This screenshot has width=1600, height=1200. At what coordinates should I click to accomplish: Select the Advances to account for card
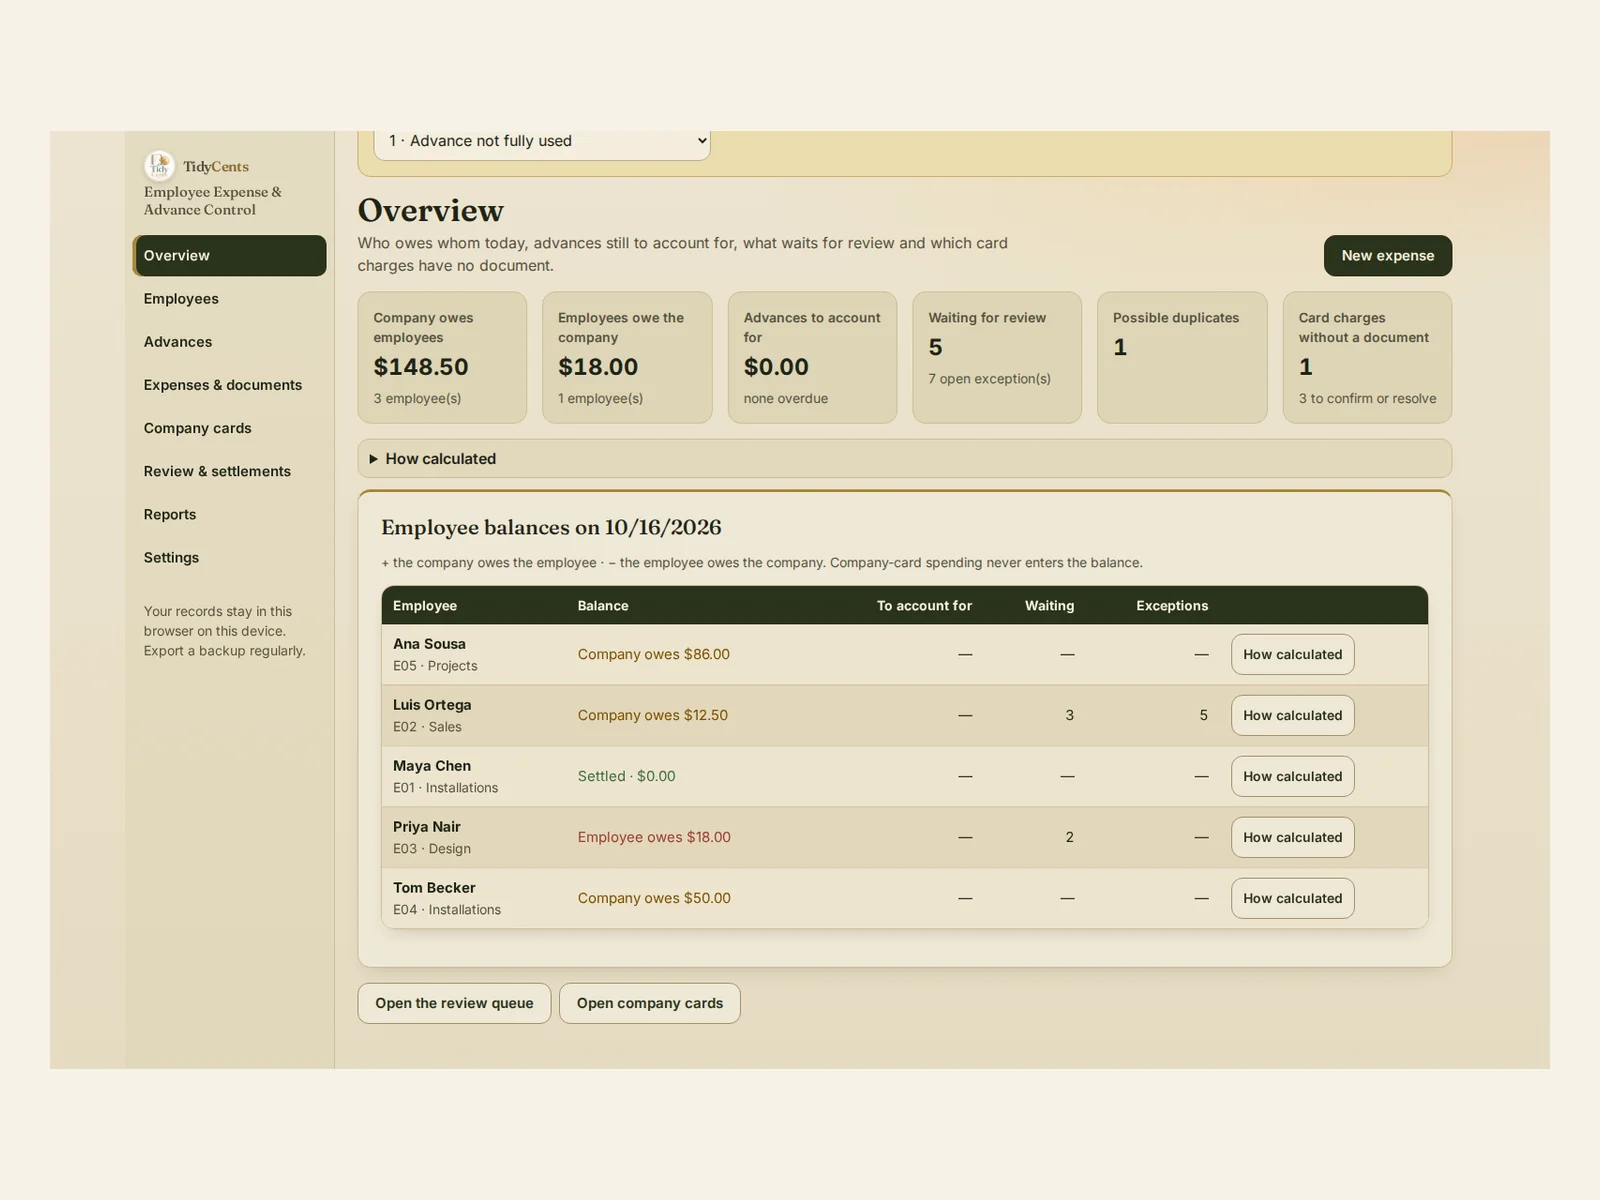click(x=812, y=358)
